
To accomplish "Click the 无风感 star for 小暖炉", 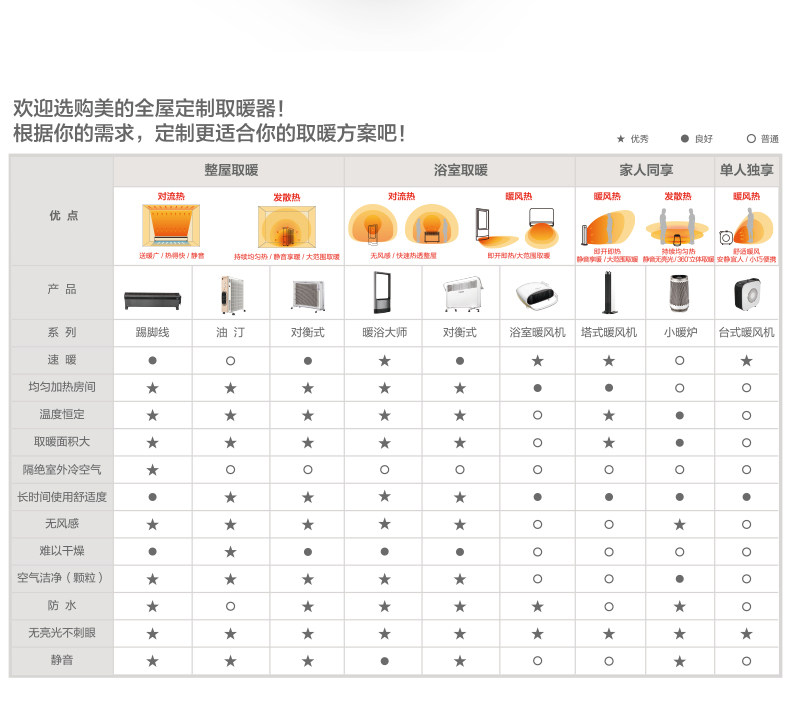I will coord(680,524).
